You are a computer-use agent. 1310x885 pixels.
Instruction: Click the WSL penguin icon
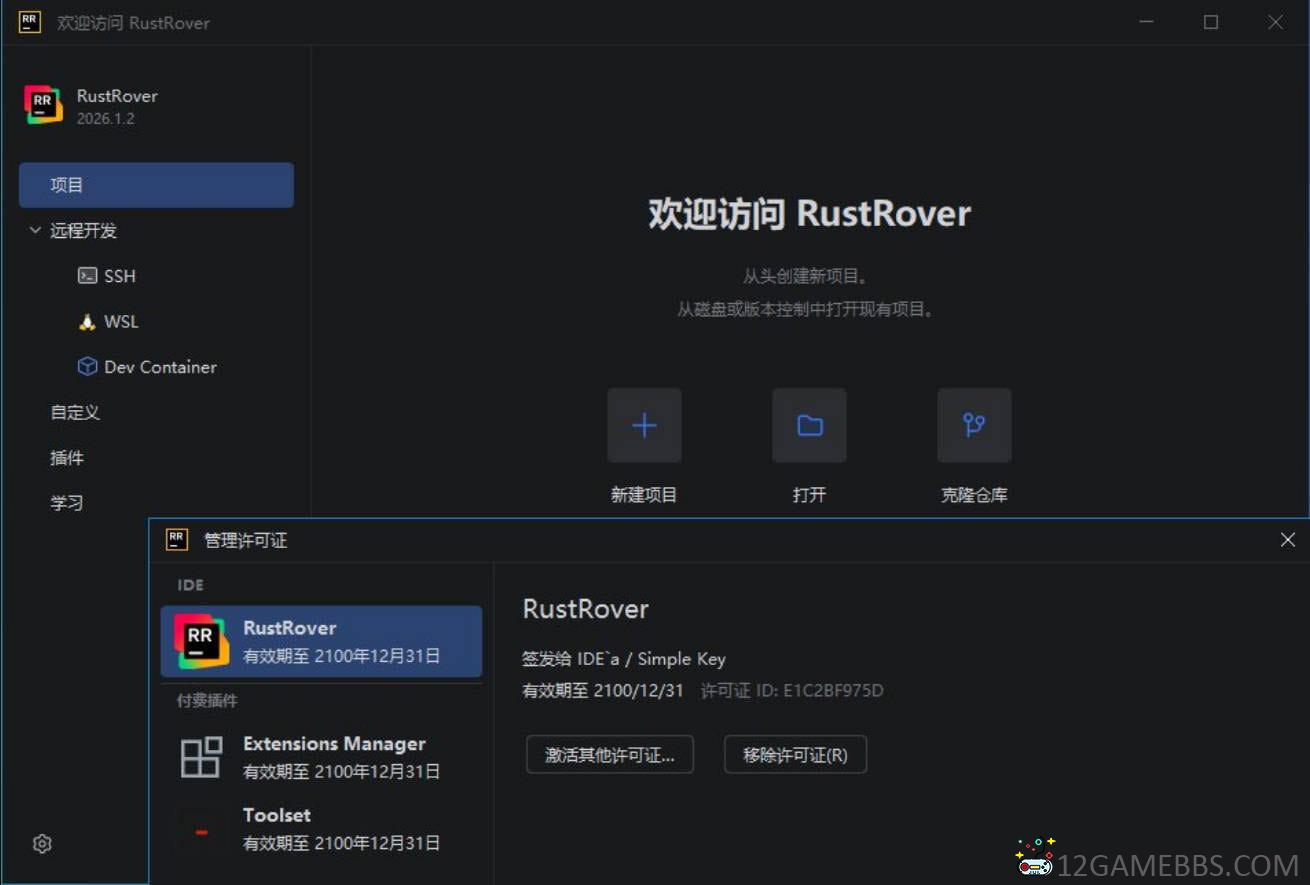point(87,321)
